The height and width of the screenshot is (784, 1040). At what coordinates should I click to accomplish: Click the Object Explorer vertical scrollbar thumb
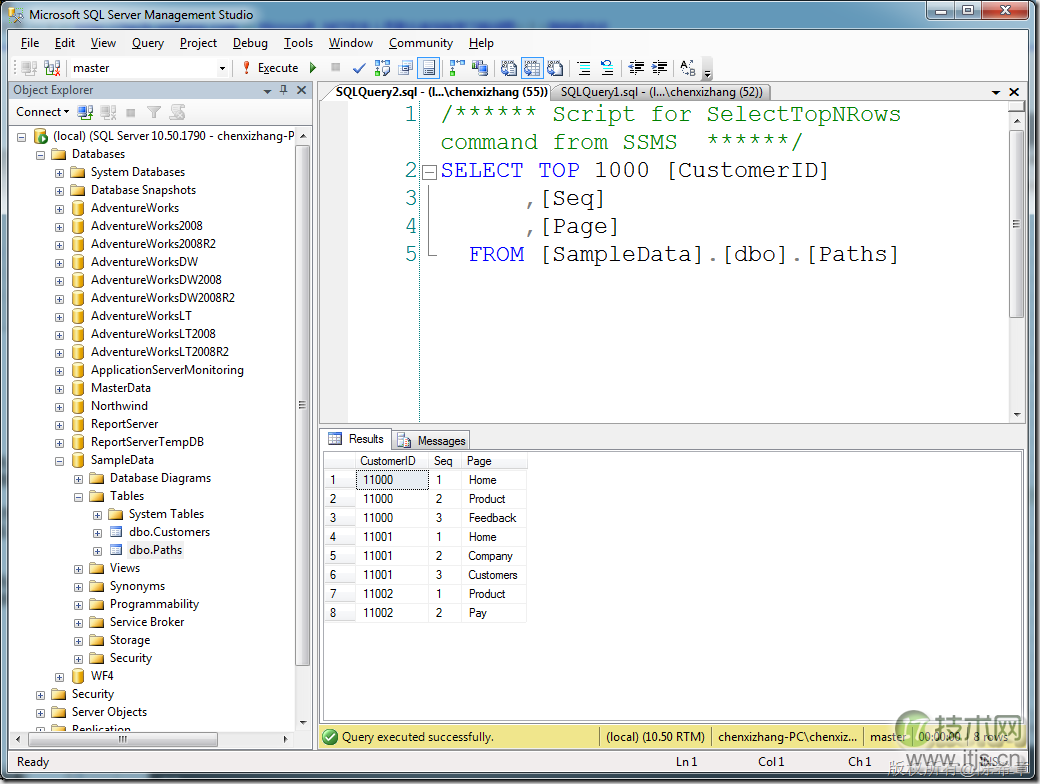pos(302,405)
